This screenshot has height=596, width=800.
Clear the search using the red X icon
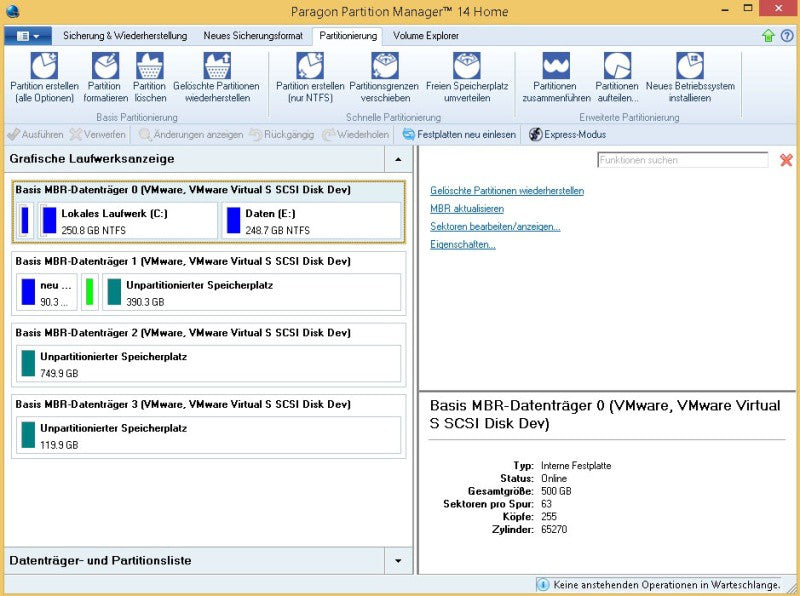click(x=786, y=160)
